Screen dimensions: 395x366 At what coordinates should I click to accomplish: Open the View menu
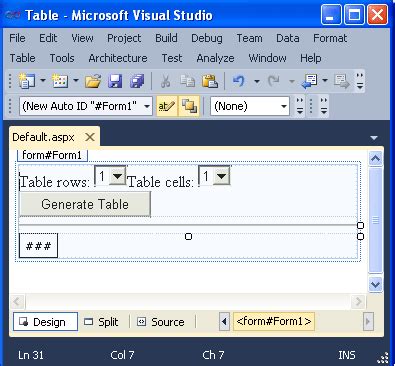click(82, 38)
